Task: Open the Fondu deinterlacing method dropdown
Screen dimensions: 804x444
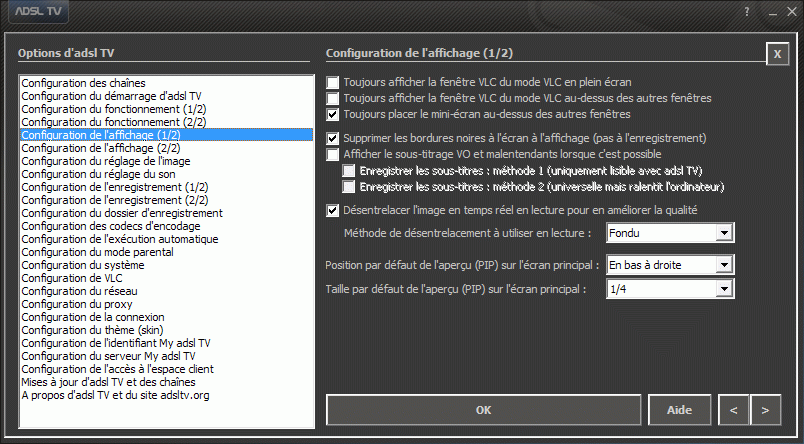Action: pos(670,233)
